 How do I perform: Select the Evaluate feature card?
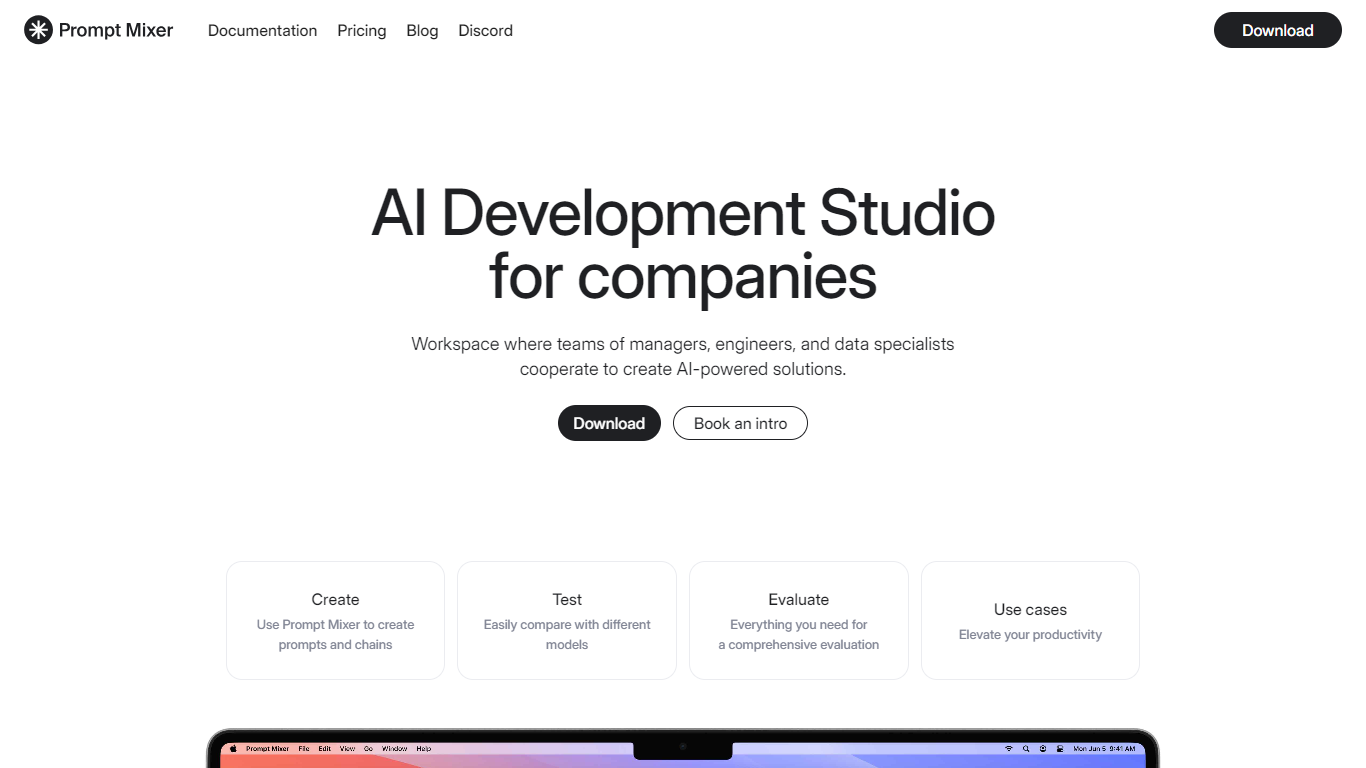click(x=799, y=620)
